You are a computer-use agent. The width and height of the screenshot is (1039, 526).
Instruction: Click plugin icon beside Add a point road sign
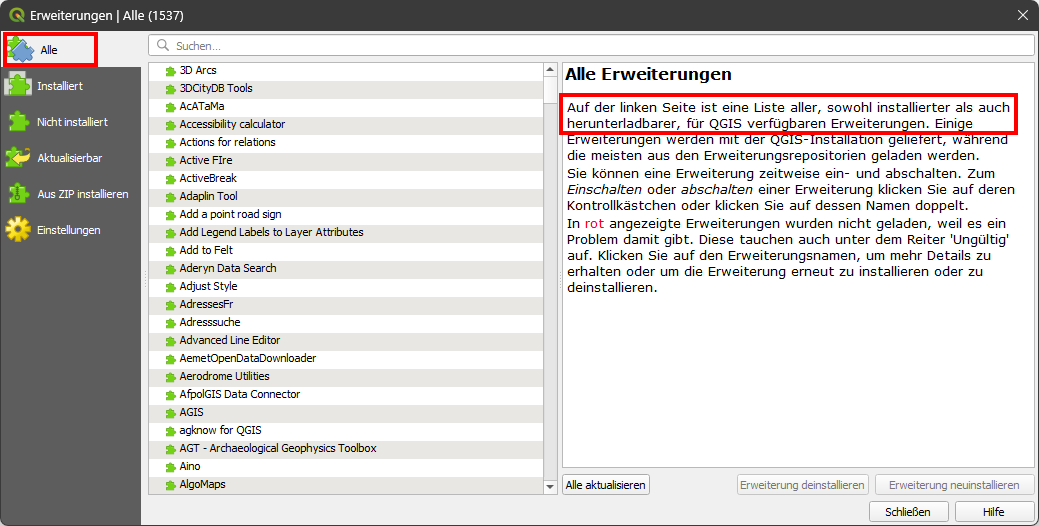[x=170, y=215]
